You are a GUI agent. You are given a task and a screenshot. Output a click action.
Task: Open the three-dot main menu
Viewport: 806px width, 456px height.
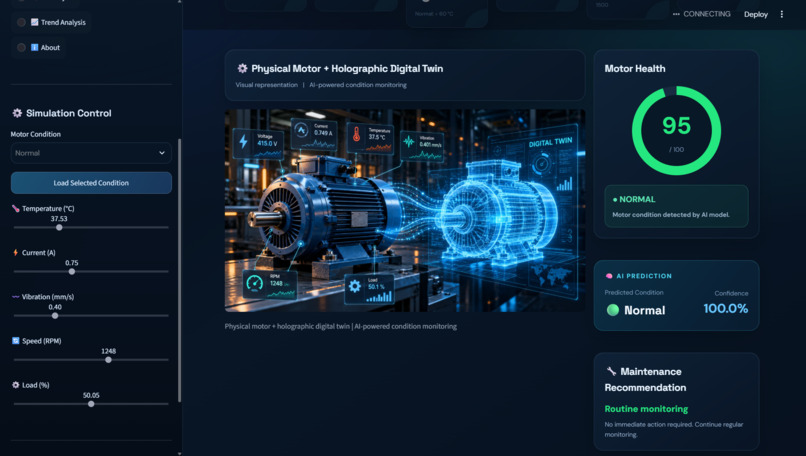click(x=782, y=14)
